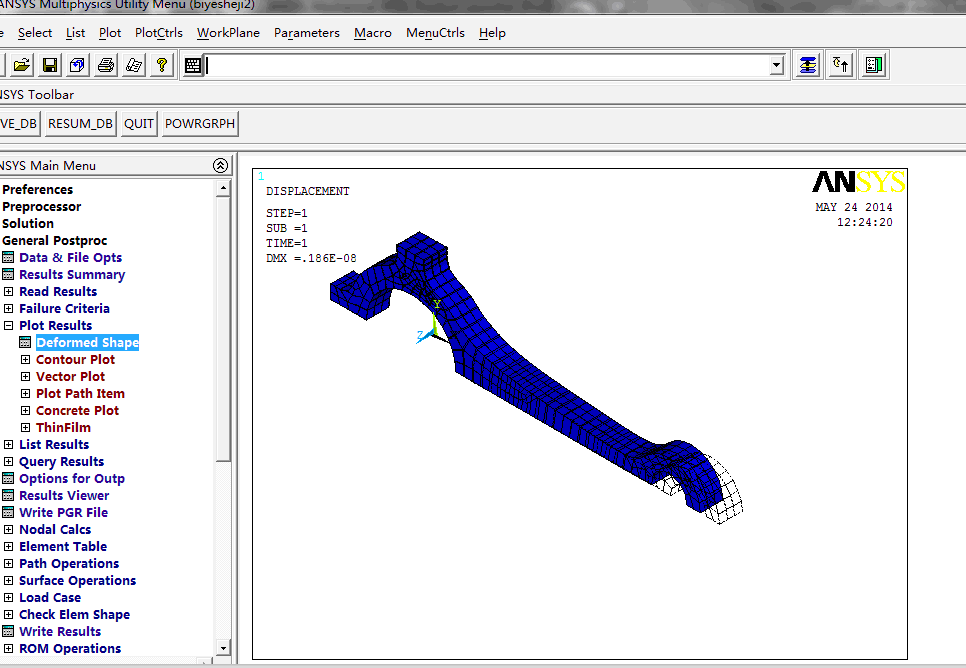Click the Preprocessor main menu item

click(41, 206)
